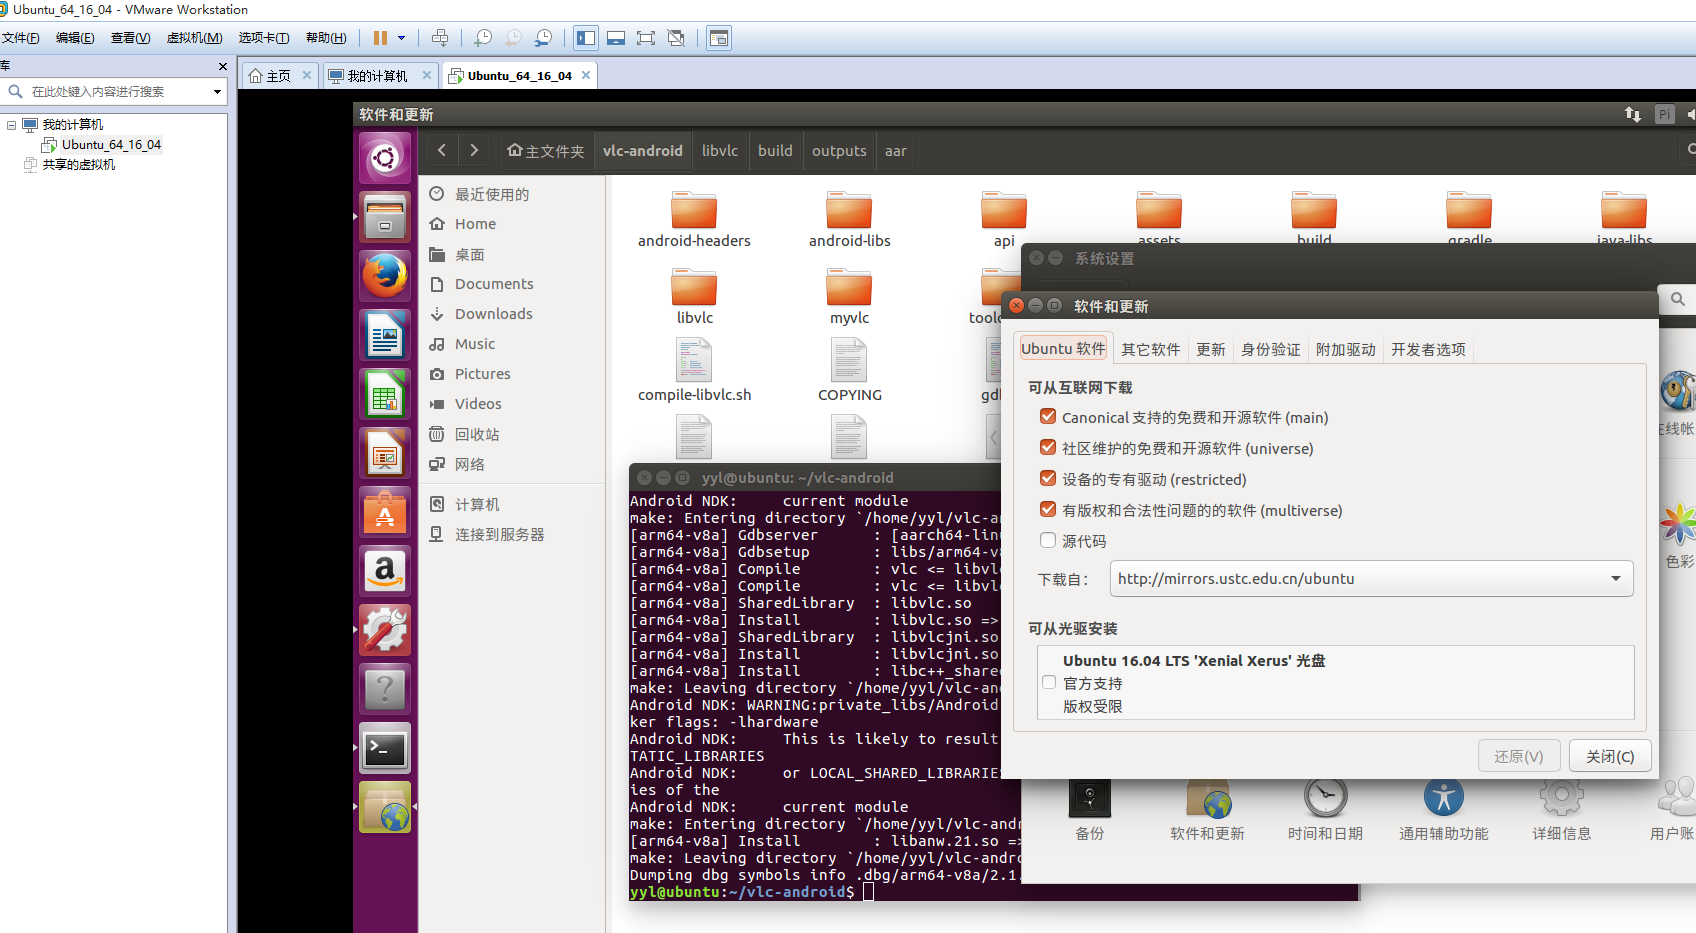
Task: Go forward in Files navigation
Action: pyautogui.click(x=474, y=151)
